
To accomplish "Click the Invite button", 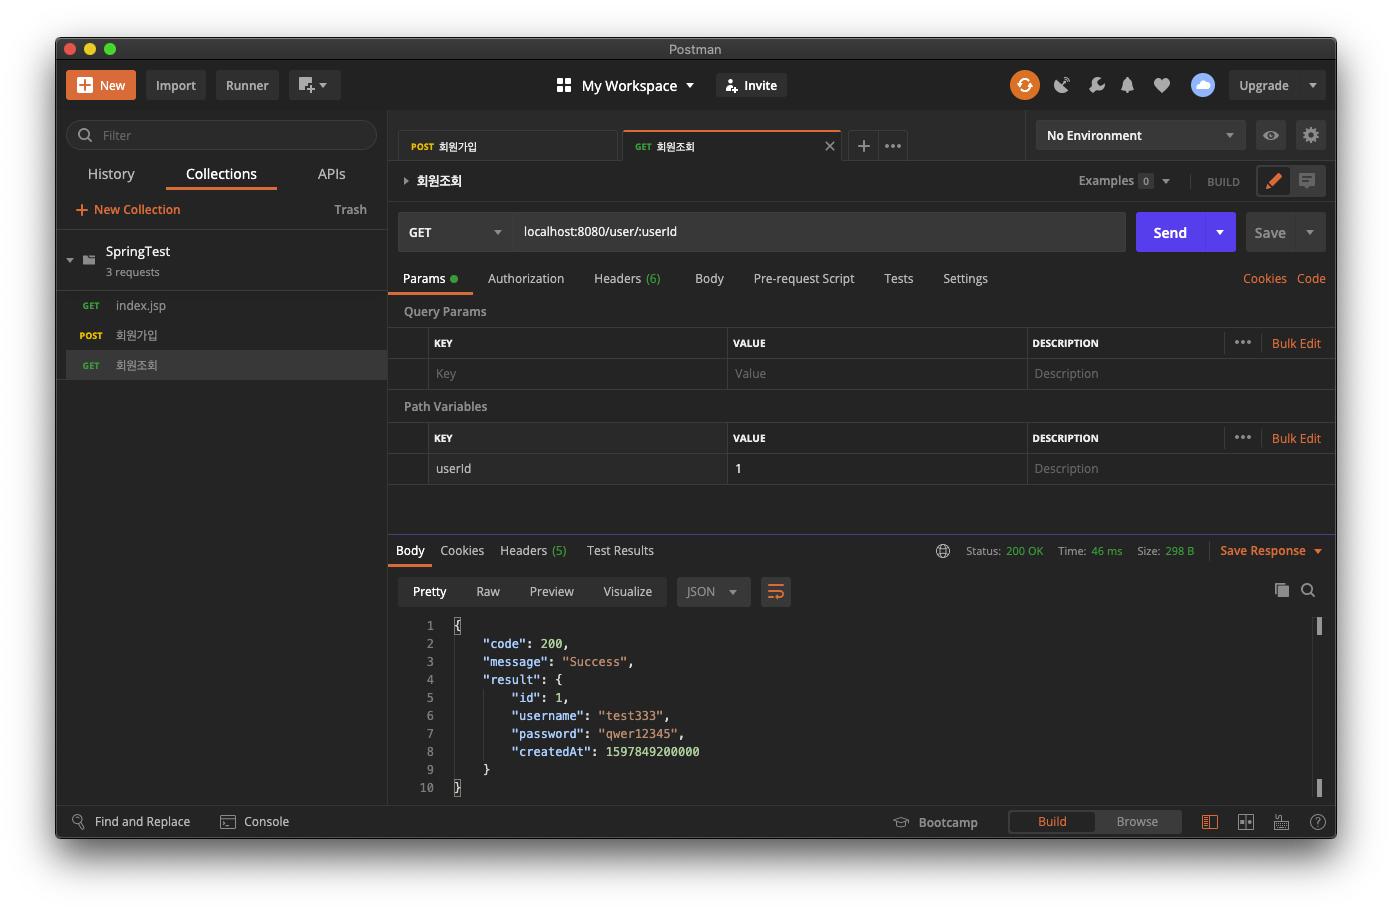I will pyautogui.click(x=751, y=85).
